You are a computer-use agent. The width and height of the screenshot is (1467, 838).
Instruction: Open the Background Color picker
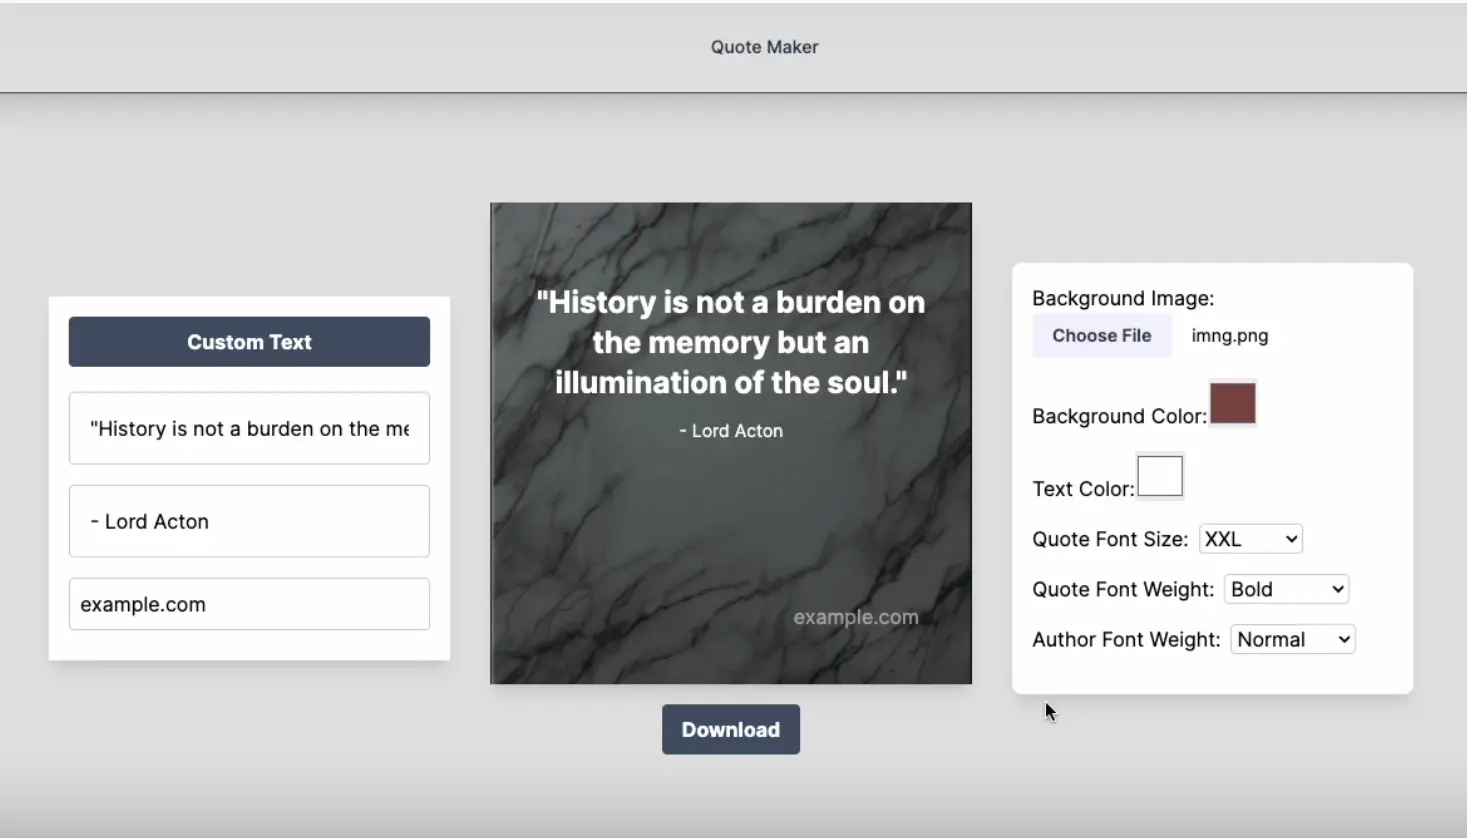coord(1232,403)
